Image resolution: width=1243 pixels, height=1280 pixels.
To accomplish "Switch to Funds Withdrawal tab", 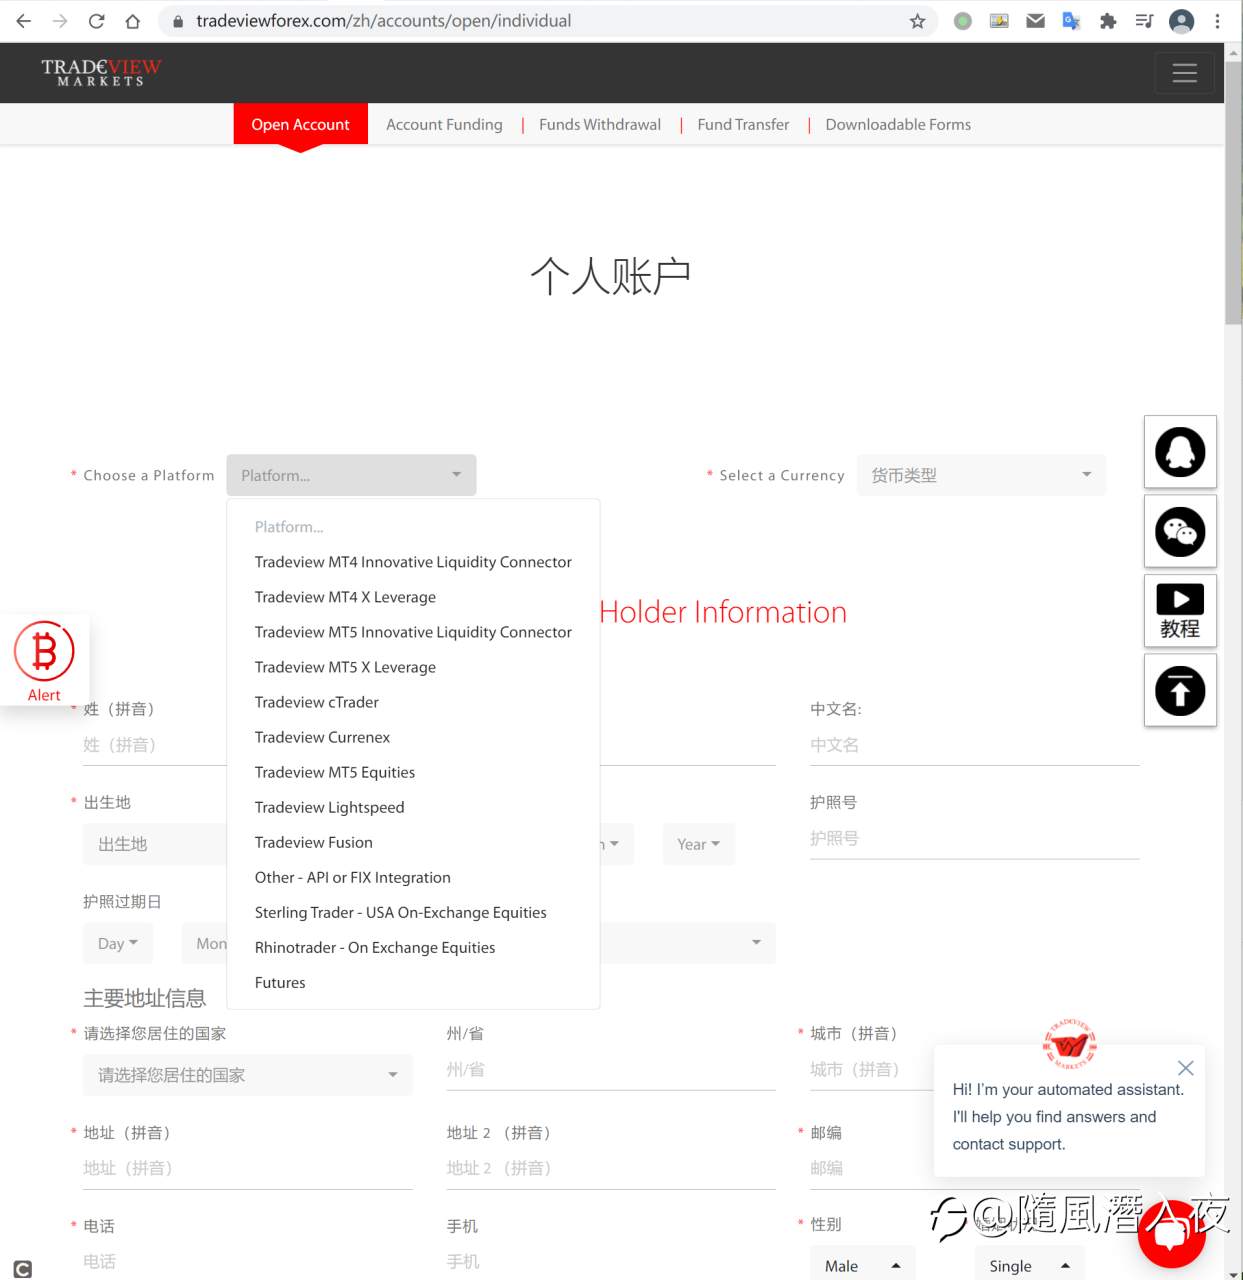I will 600,124.
